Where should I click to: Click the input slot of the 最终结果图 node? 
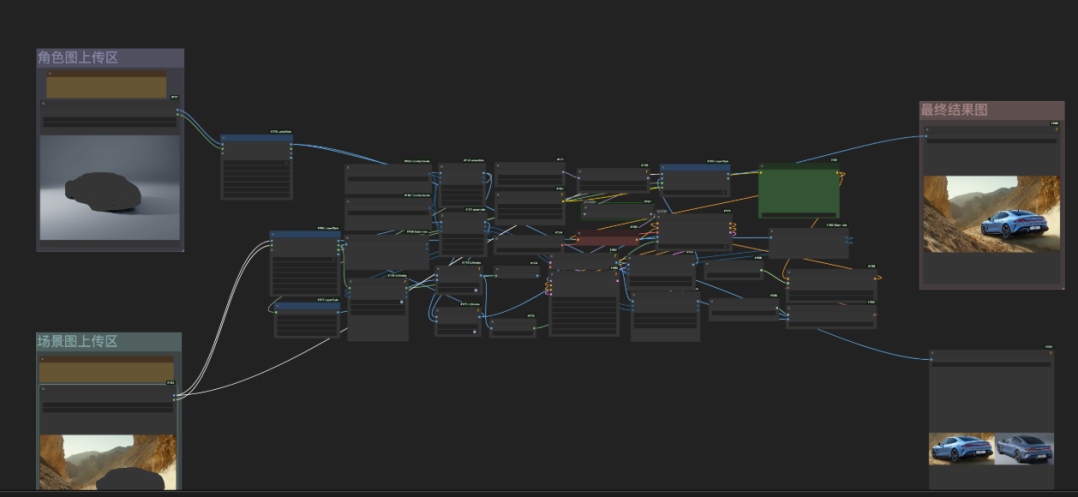pyautogui.click(x=926, y=138)
